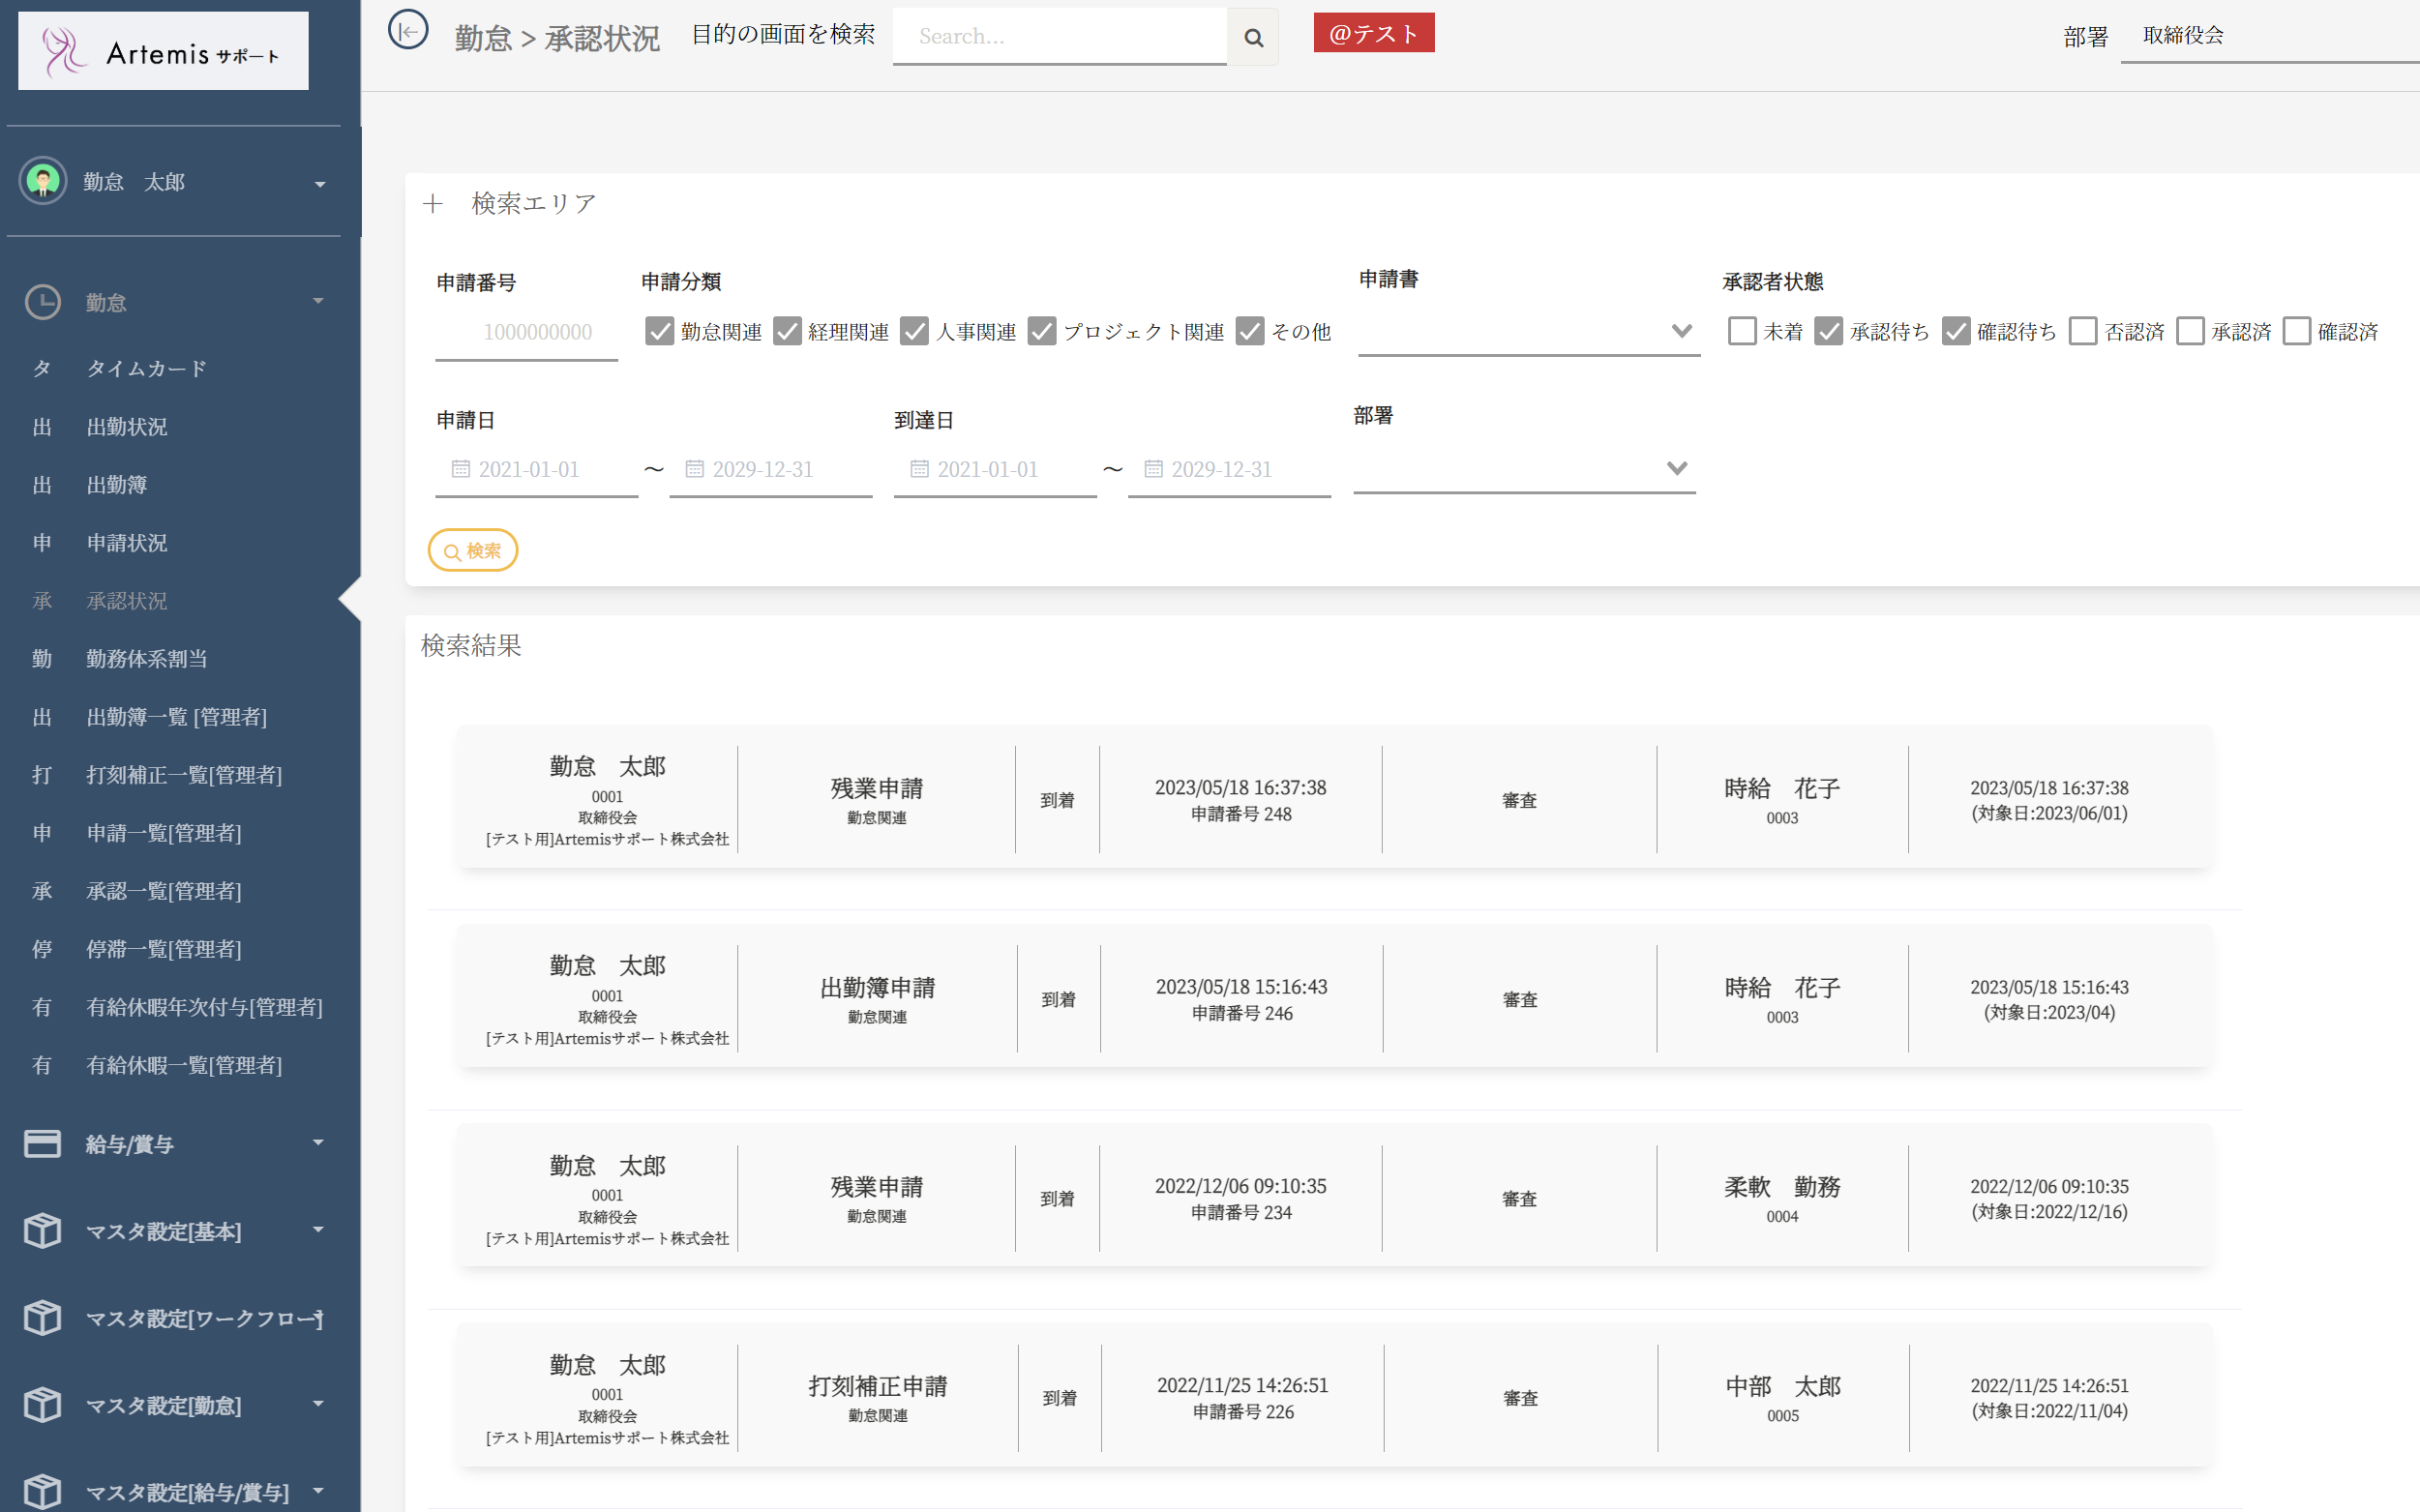Go to 申請状況 in the sidebar

pyautogui.click(x=126, y=543)
